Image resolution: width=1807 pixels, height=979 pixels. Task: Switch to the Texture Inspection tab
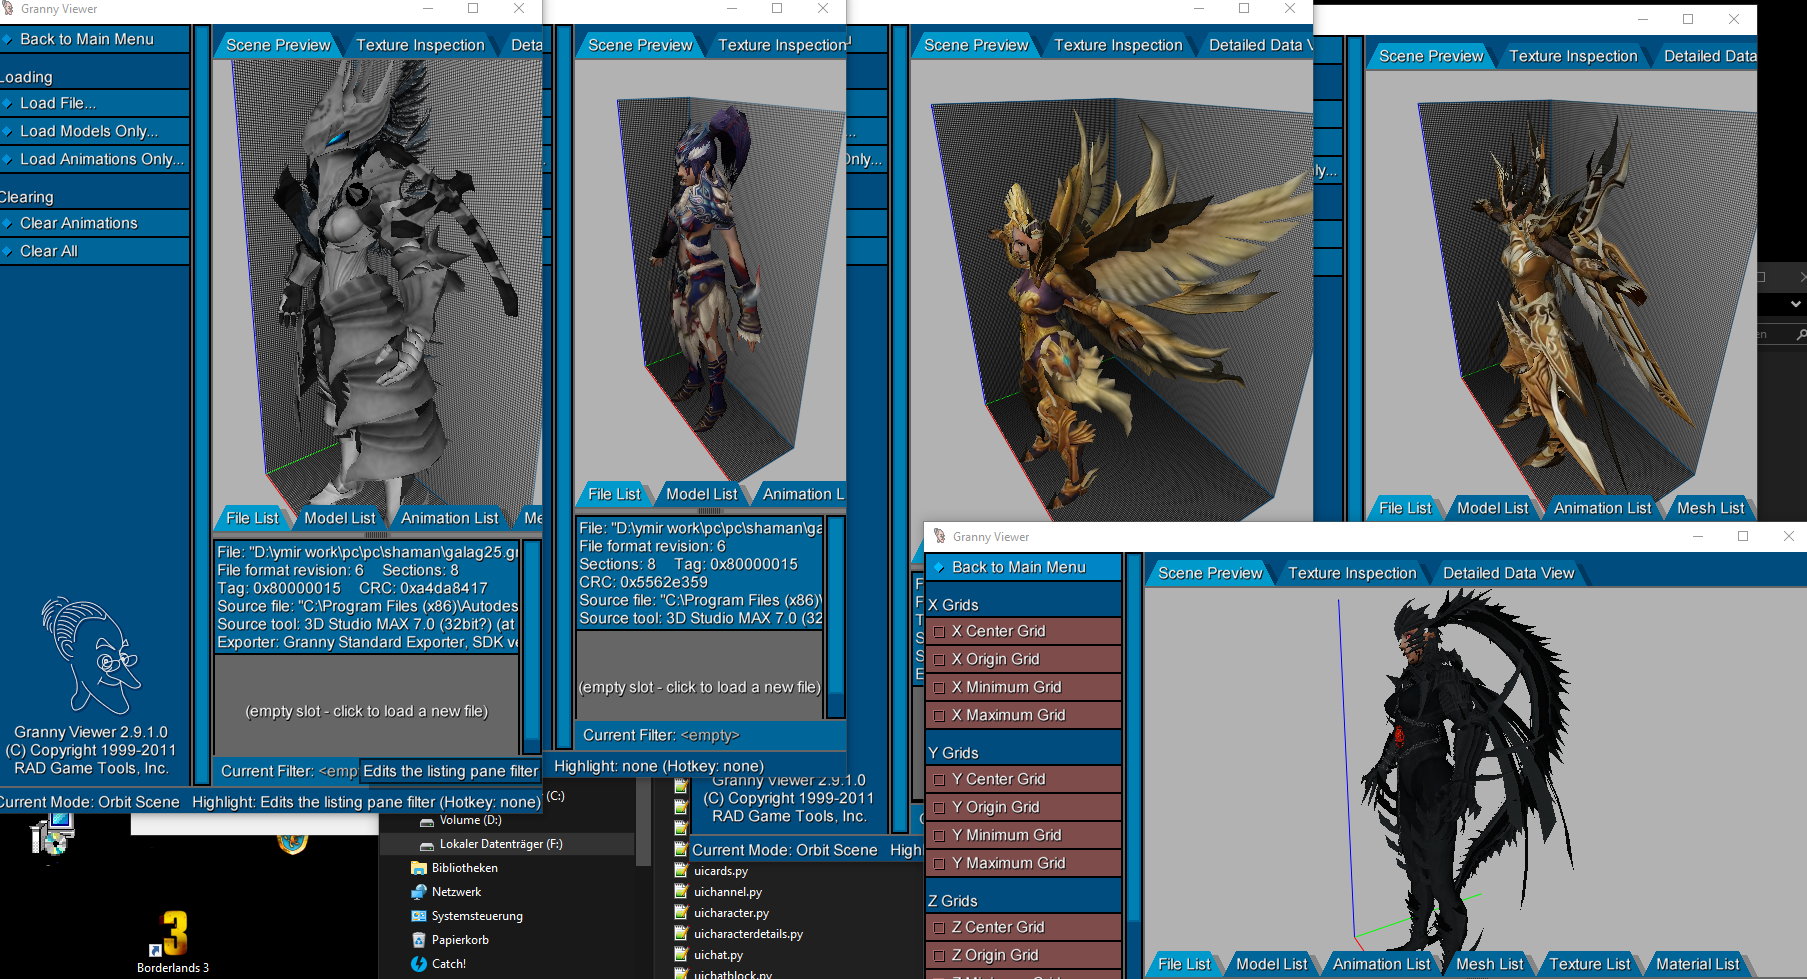(1352, 572)
